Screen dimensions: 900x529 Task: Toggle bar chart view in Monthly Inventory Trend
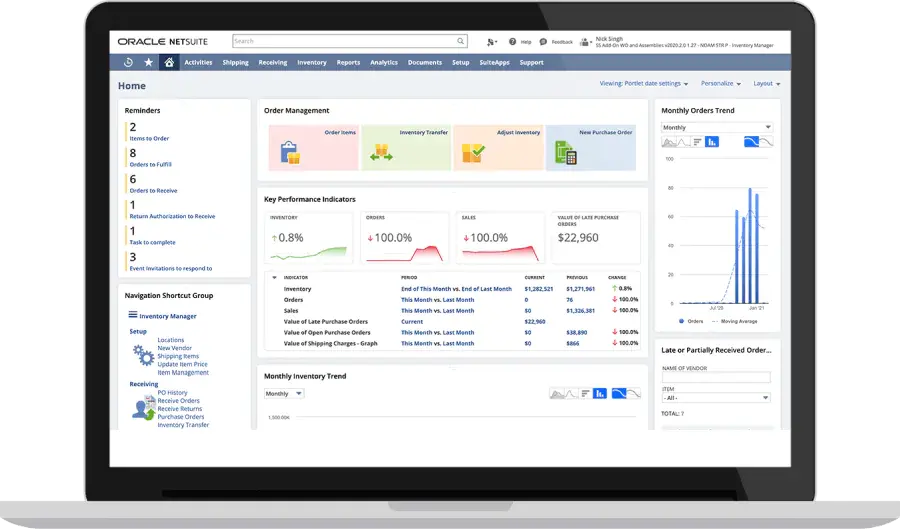point(599,394)
